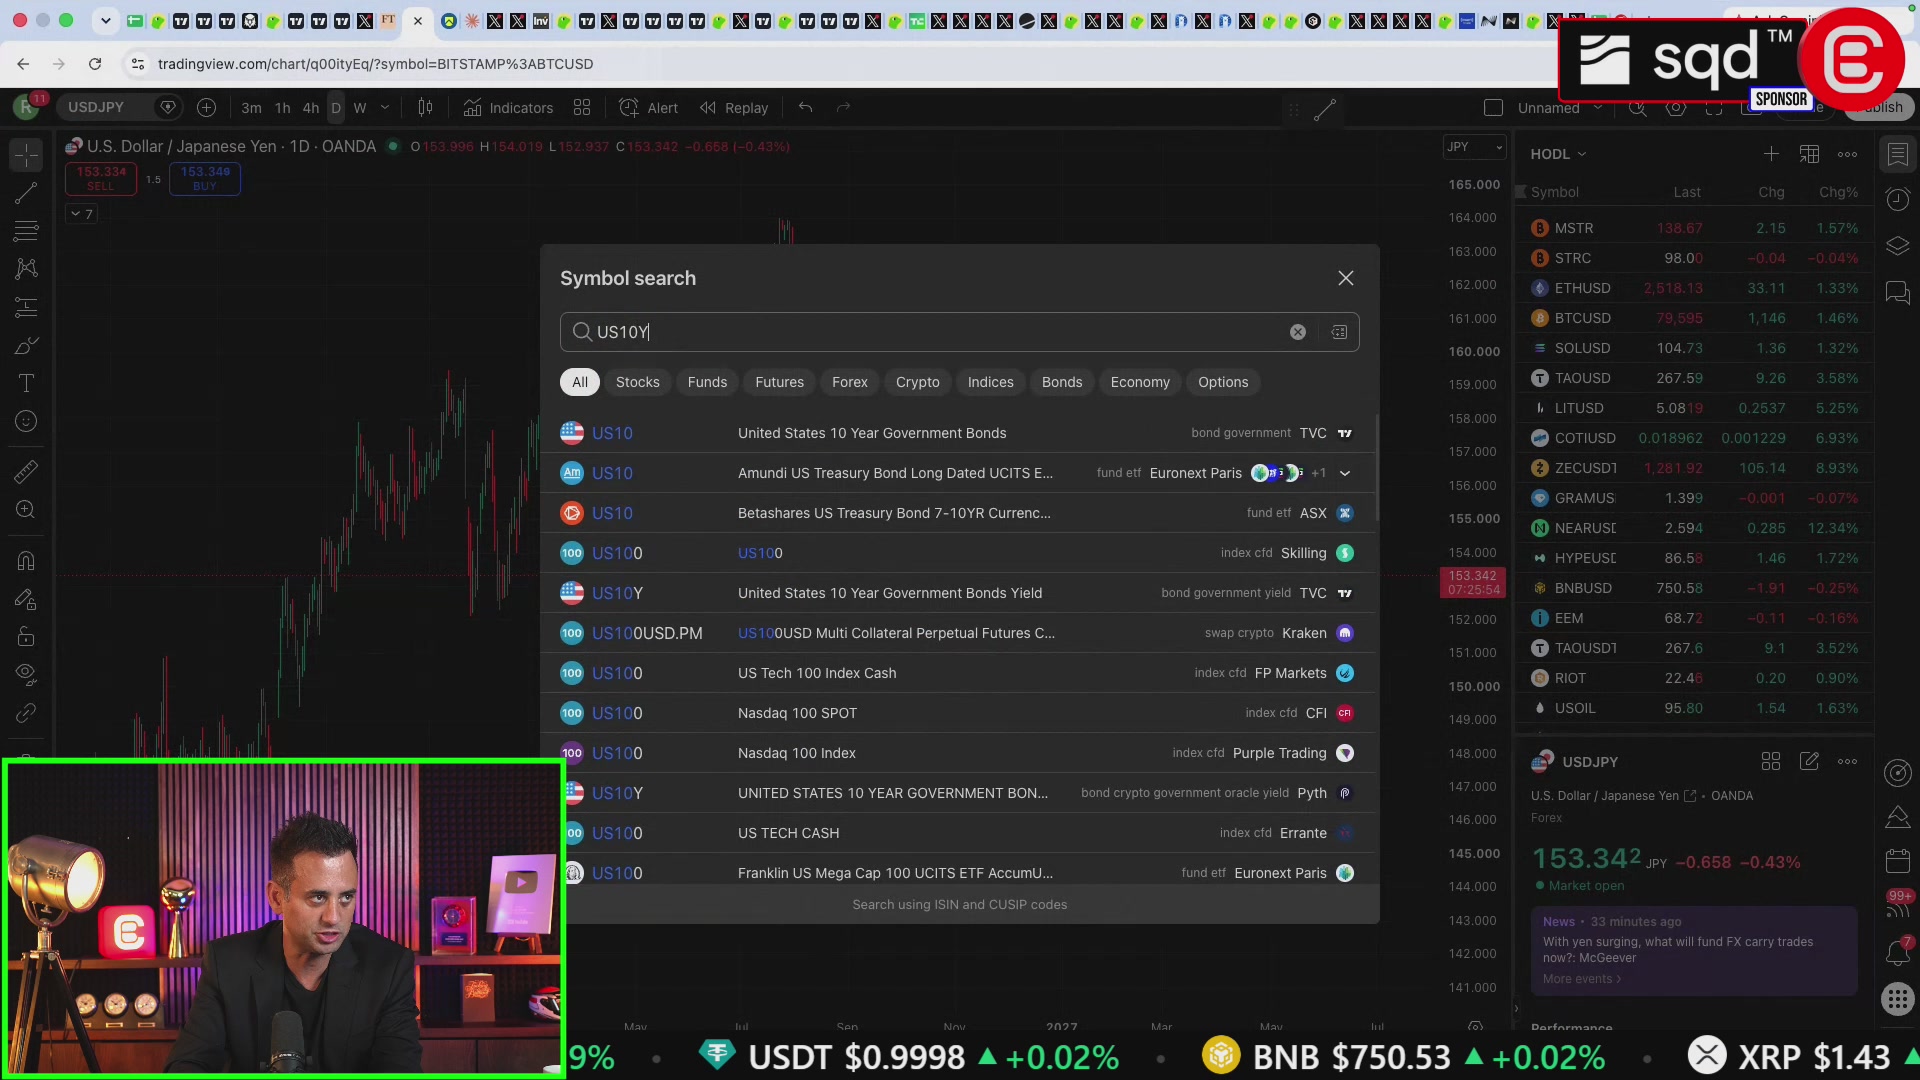The height and width of the screenshot is (1080, 1920).
Task: Open the chart layout templates grid icon
Action: point(582,108)
